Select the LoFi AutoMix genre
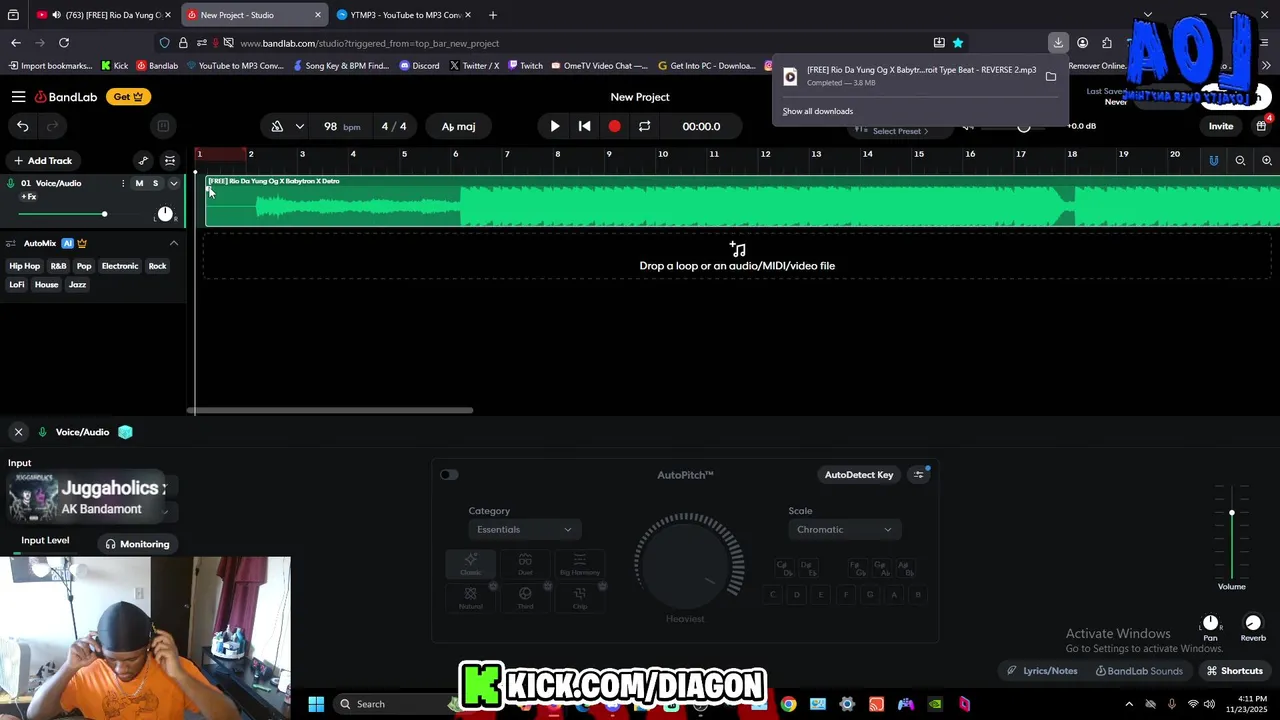The height and width of the screenshot is (720, 1280). click(x=17, y=285)
